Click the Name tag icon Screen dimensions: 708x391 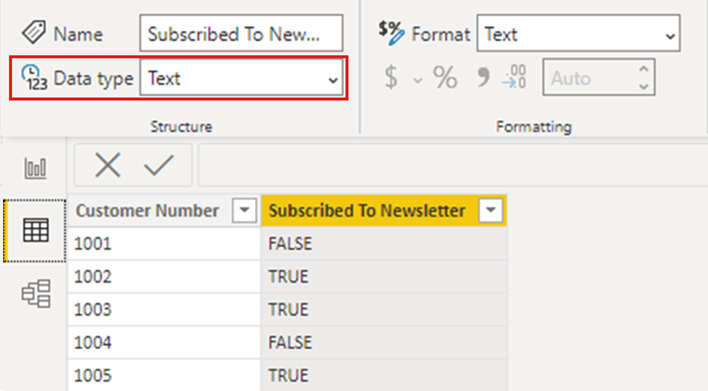[34, 33]
